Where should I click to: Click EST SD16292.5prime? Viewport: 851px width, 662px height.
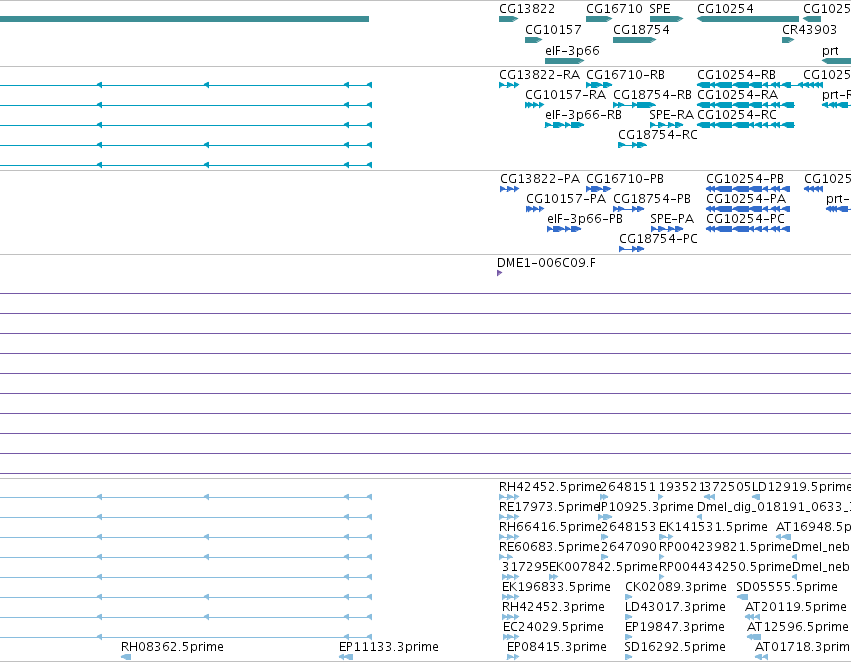pyautogui.click(x=675, y=647)
